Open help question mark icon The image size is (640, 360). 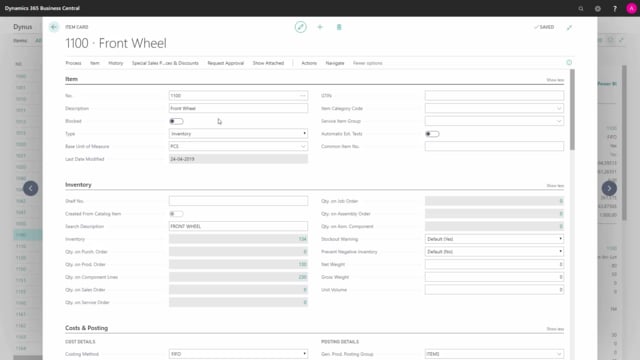(x=615, y=8)
